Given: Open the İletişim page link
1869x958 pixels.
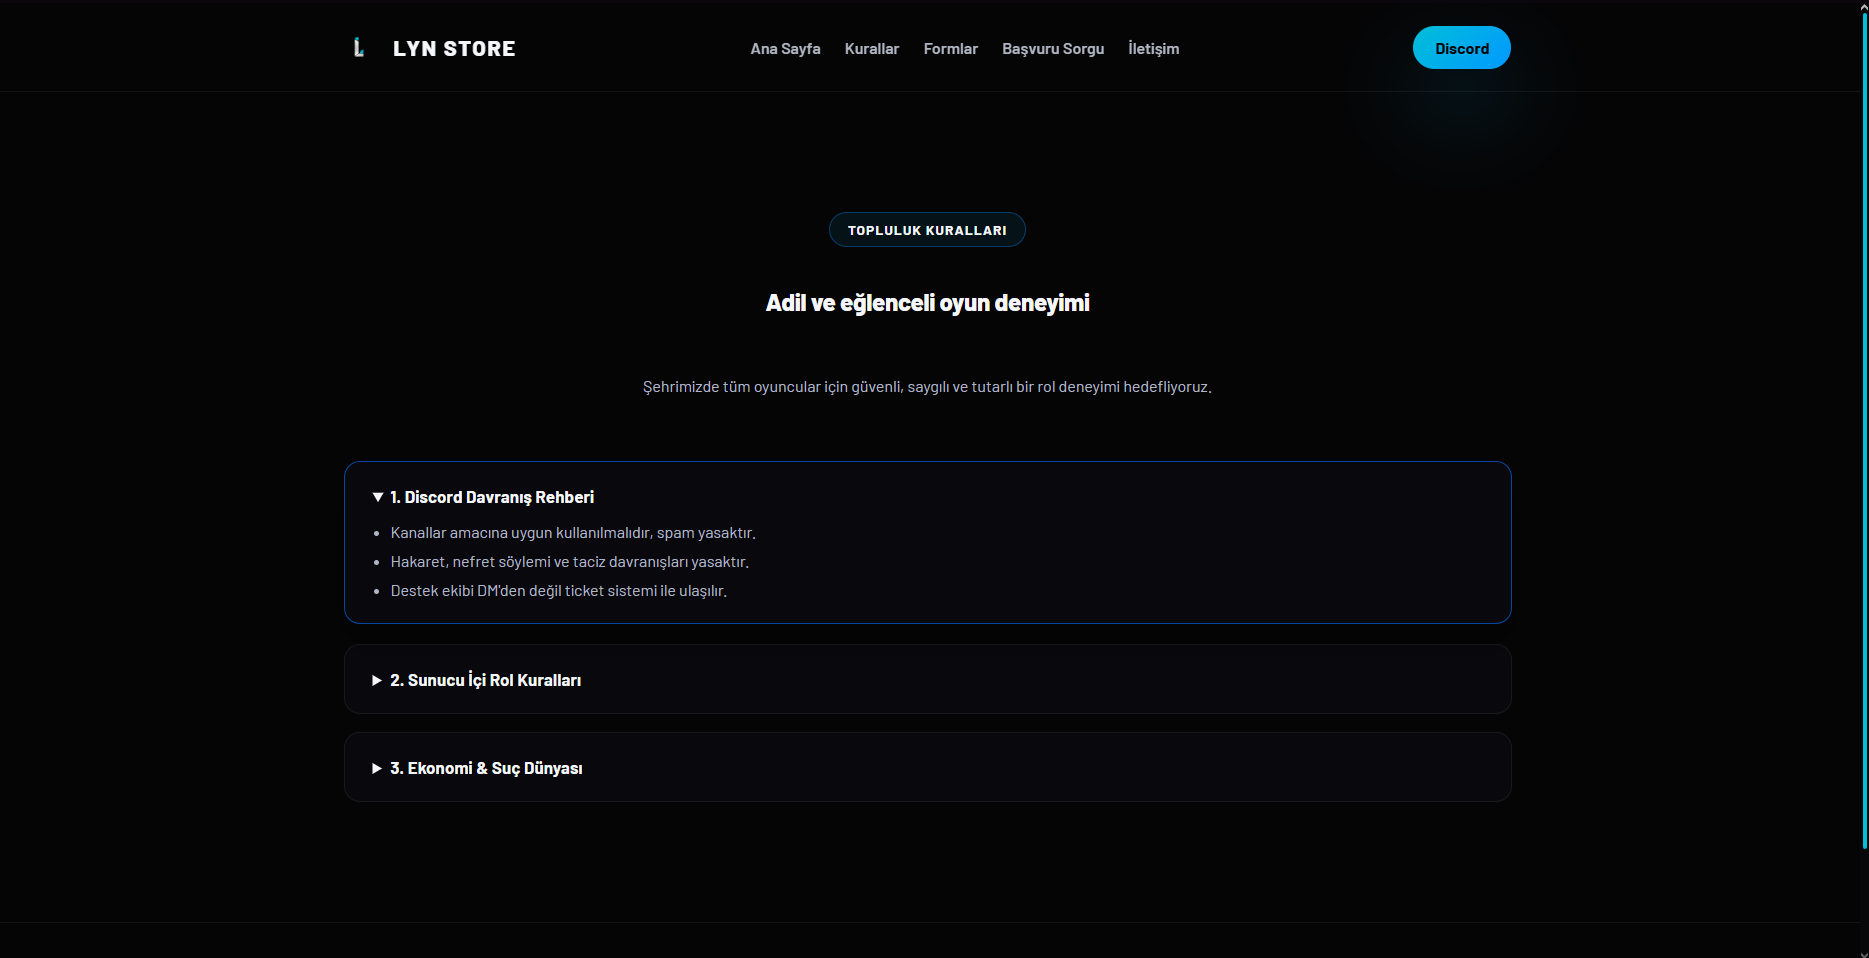Looking at the screenshot, I should (x=1153, y=49).
